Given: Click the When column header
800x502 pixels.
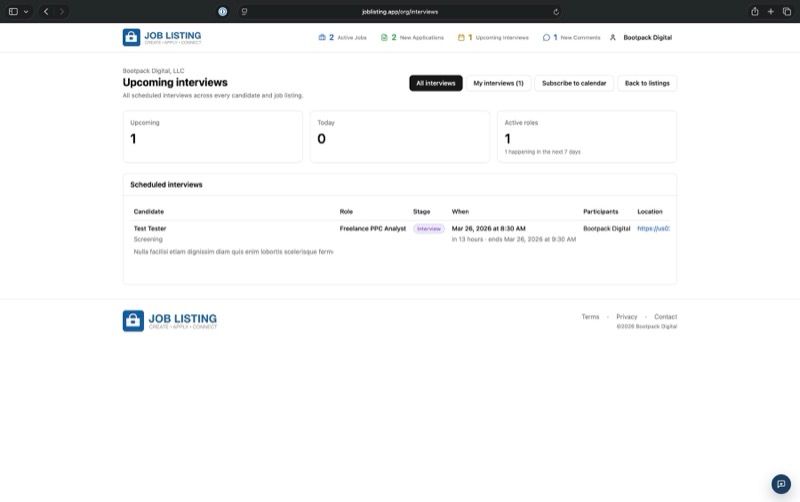Looking at the screenshot, I should click(x=460, y=211).
